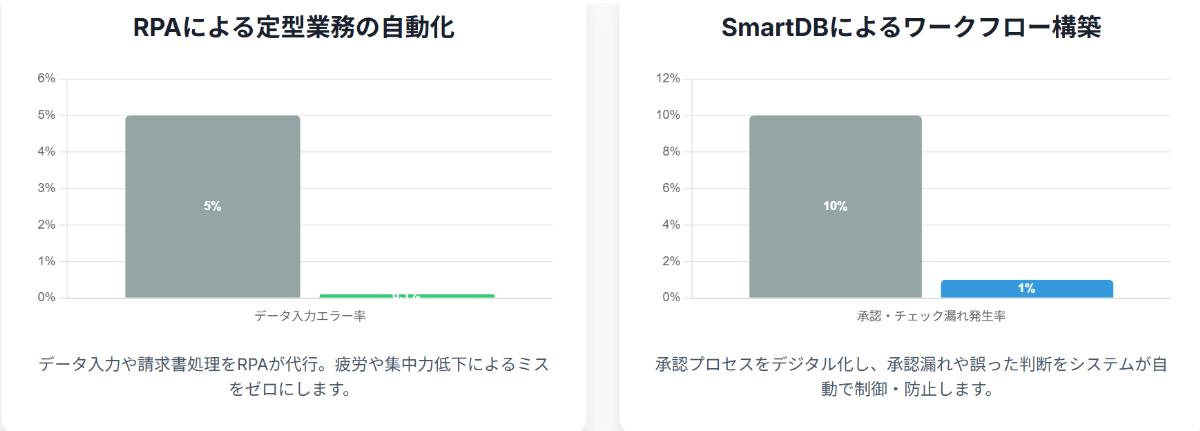Click the heading RPAによる定型業務の自動化
Screen dimensions: 1200x431
pos(293,28)
